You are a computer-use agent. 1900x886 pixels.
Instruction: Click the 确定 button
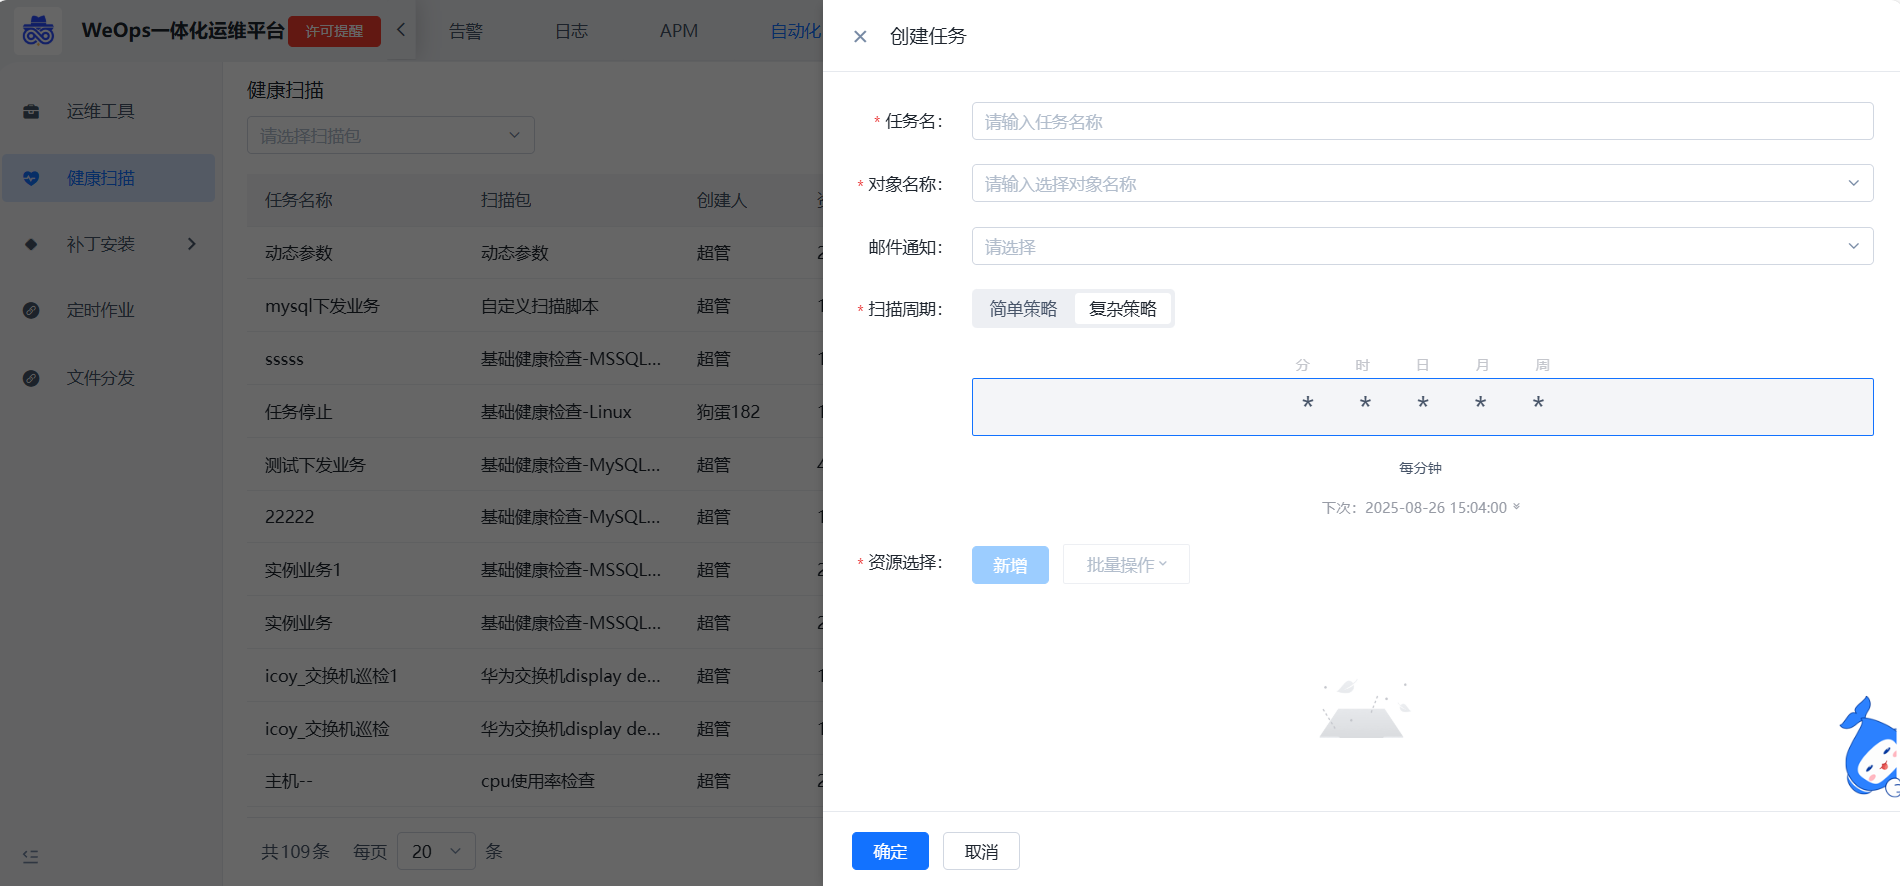click(889, 851)
